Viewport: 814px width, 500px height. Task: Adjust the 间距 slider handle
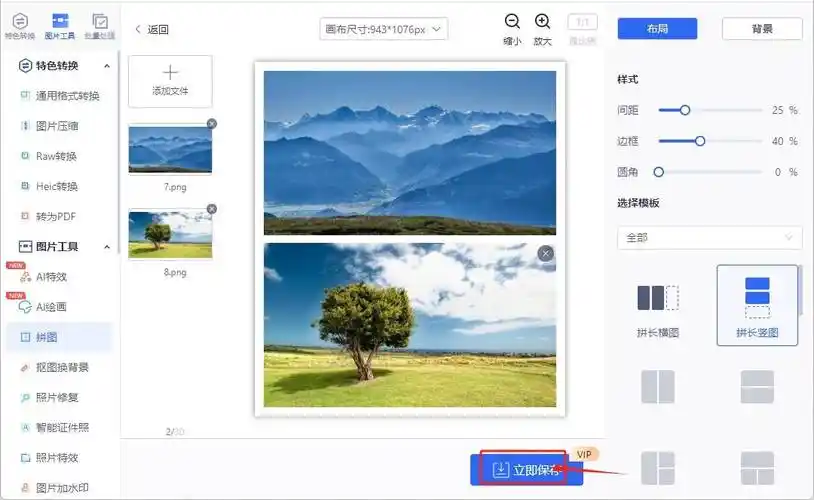click(685, 110)
